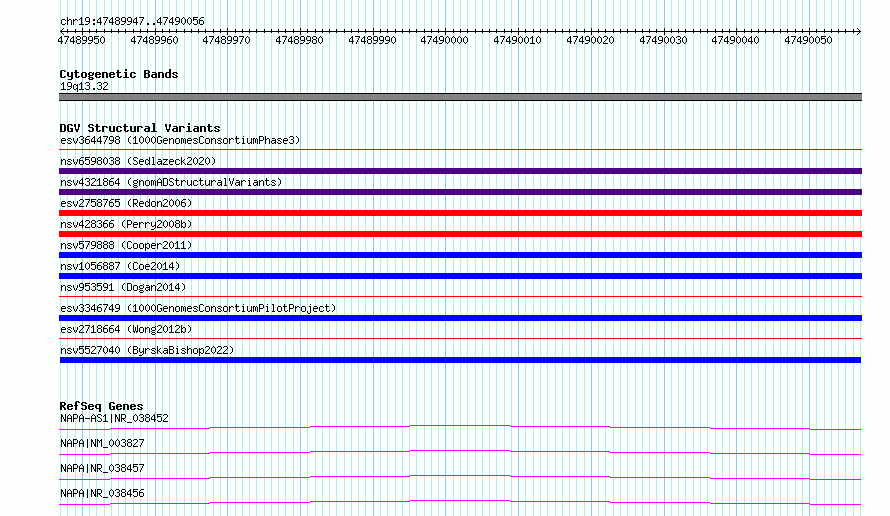This screenshot has width=890, height=516.
Task: Click the purple bar under nsv6598038
Action: pyautogui.click(x=460, y=171)
